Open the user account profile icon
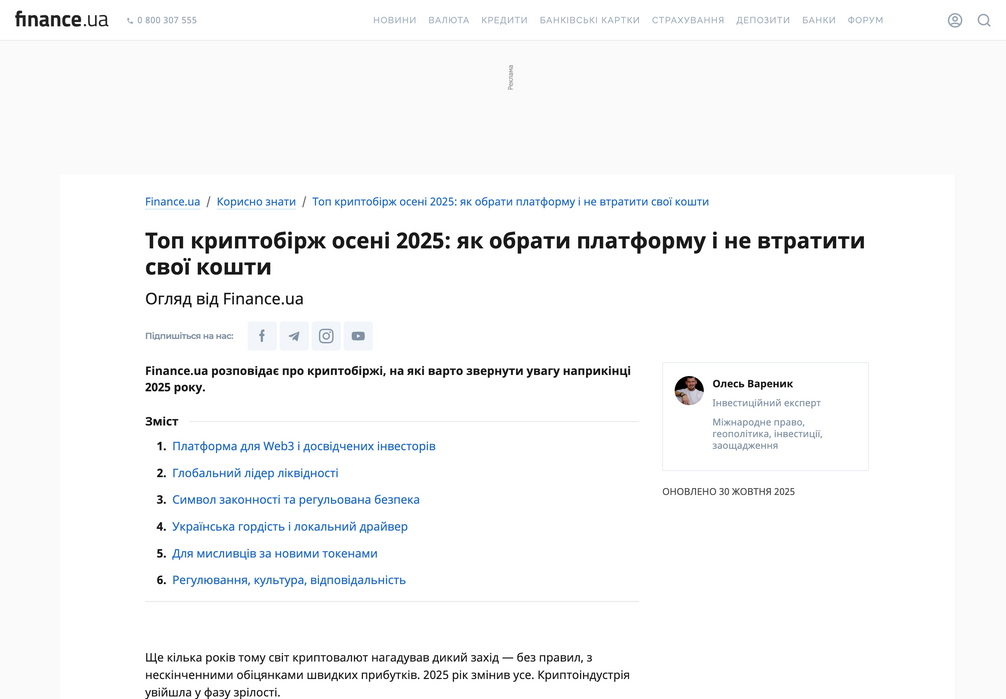This screenshot has height=699, width=1006. 955,21
